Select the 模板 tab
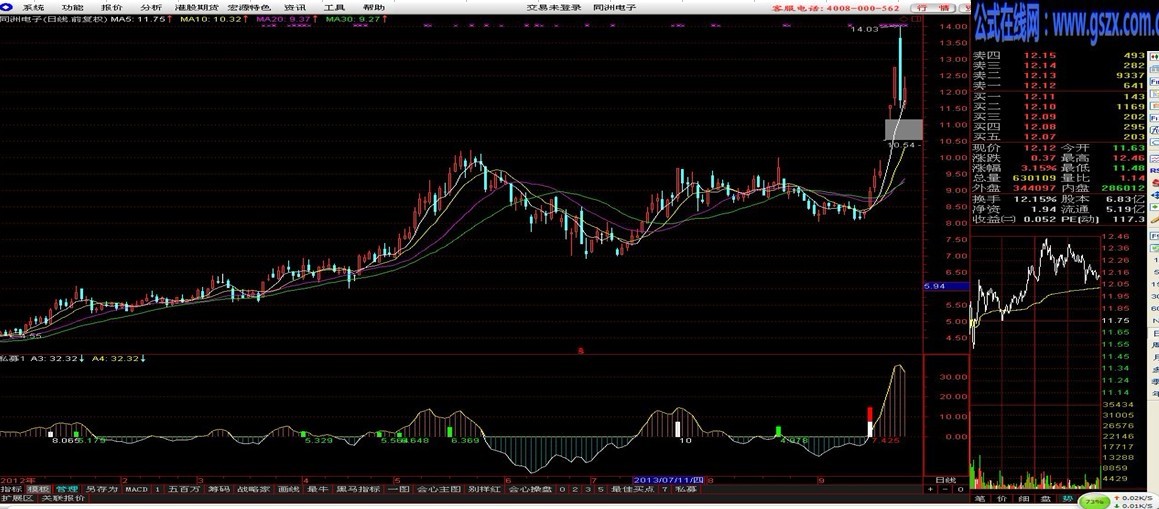Image resolution: width=1159 pixels, height=509 pixels. click(38, 489)
